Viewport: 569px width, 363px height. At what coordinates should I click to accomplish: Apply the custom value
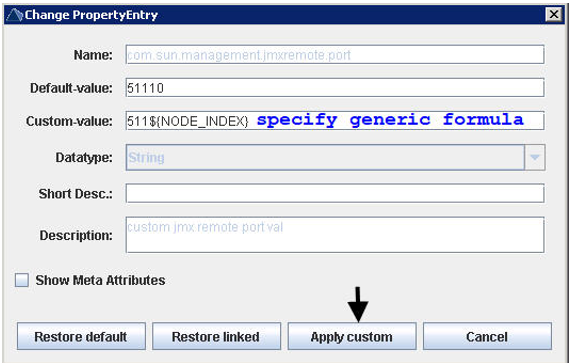[352, 337]
